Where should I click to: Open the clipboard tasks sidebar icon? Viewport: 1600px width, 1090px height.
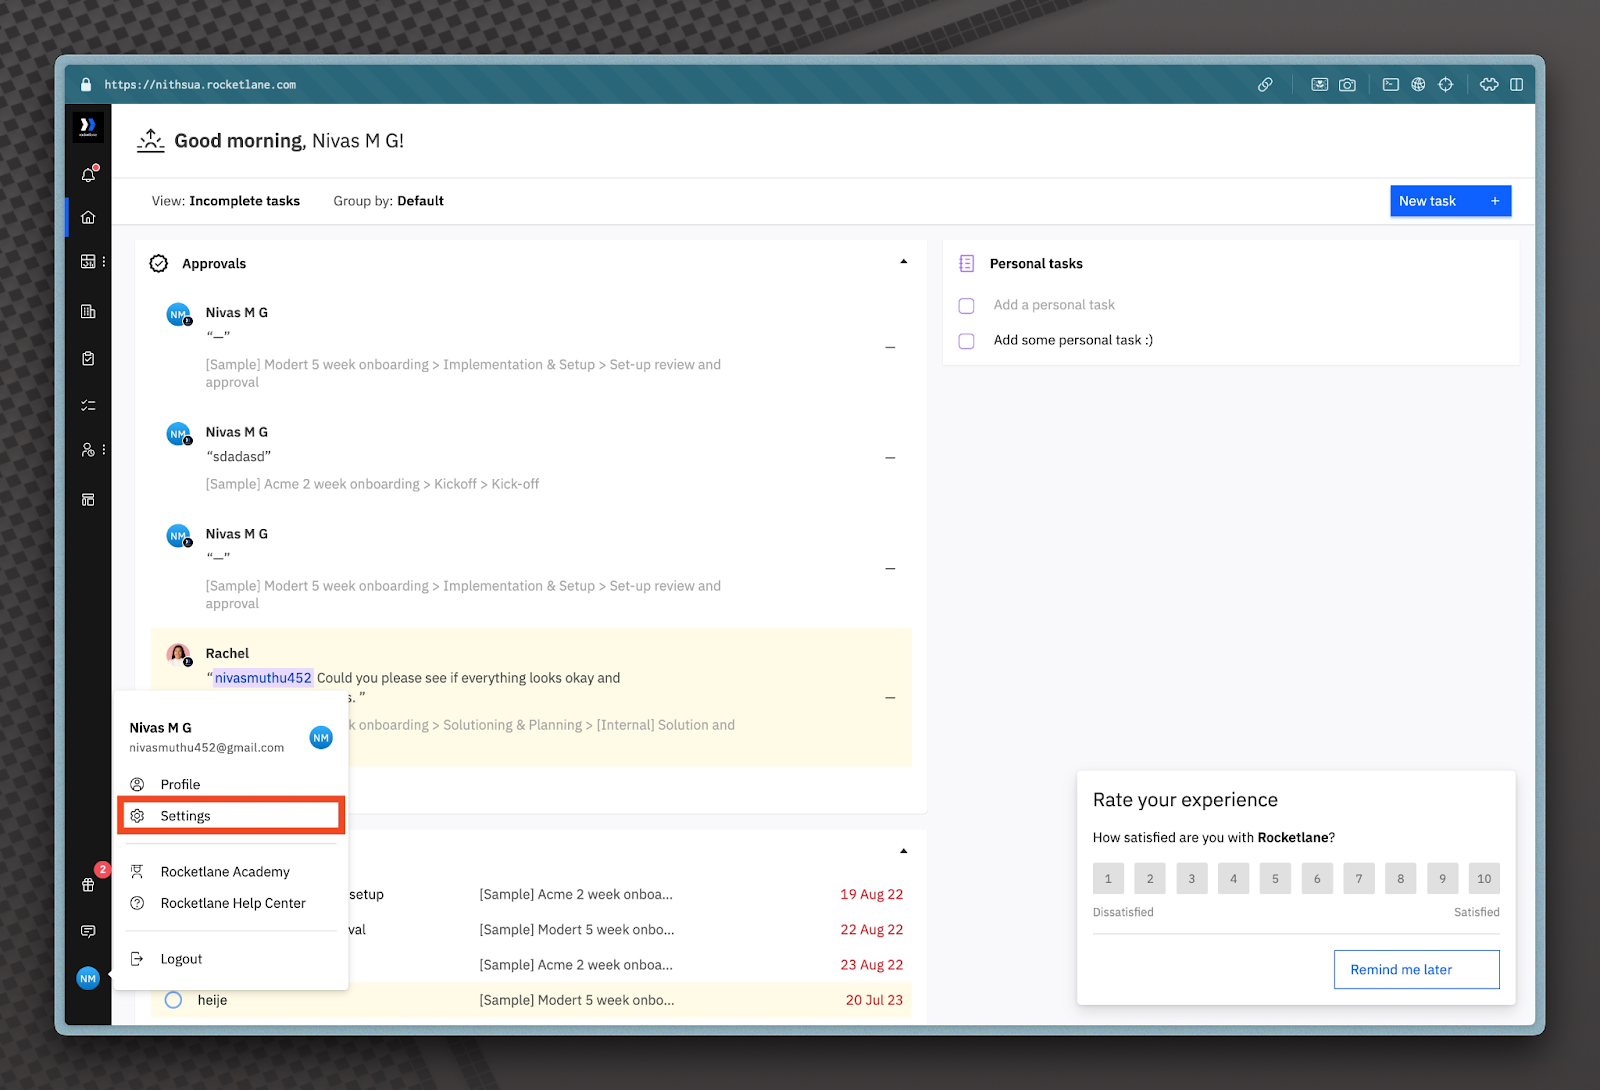pos(88,359)
